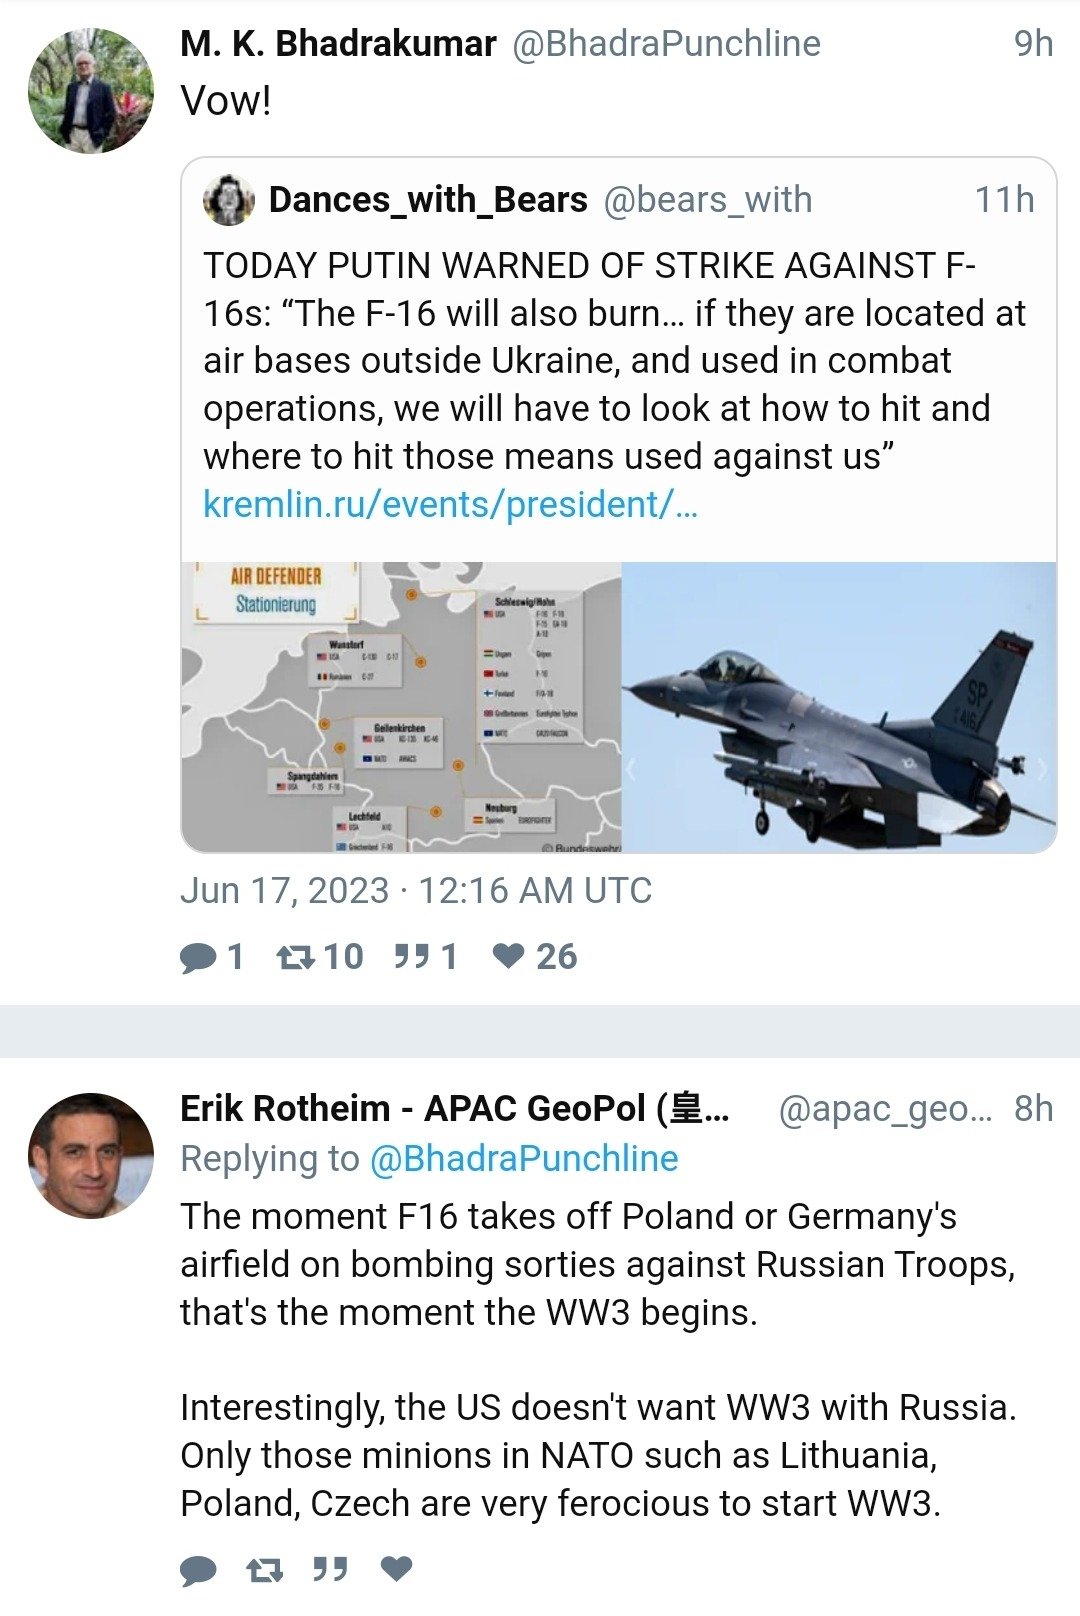This screenshot has width=1080, height=1616.
Task: Open M. K. Bhadrakumar's profile picture
Action: 91,91
